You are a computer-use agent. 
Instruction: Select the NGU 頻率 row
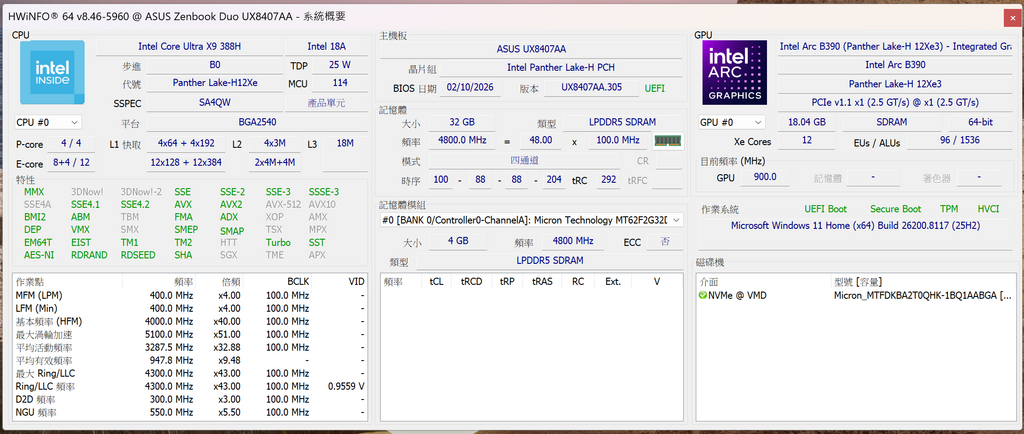coord(189,412)
